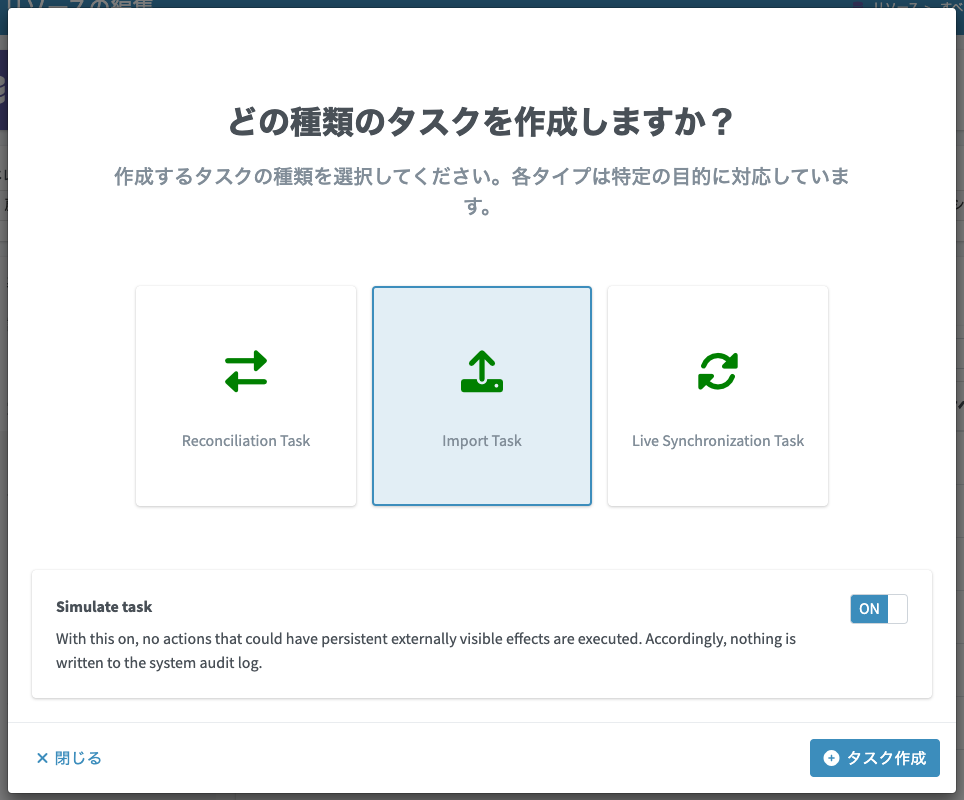The image size is (964, 800).
Task: Close the dialog with 閉じる
Action: pos(69,758)
